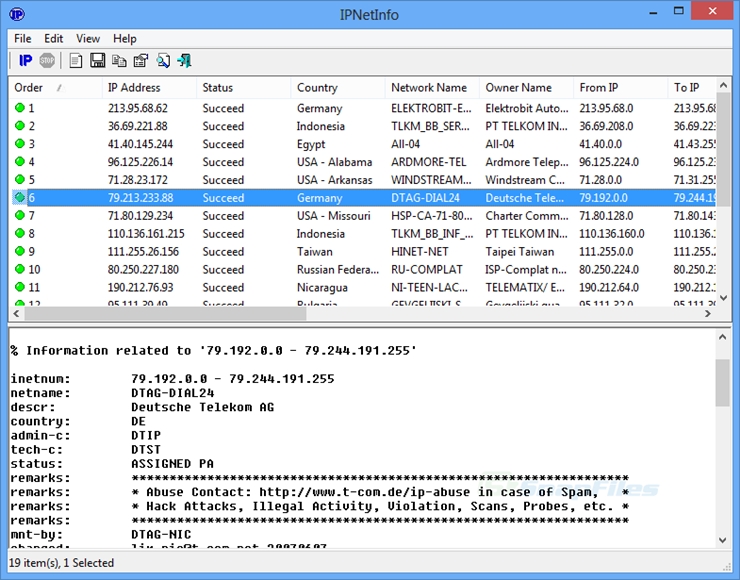Screen dimensions: 740x580
Task: Click green status dot of row 9
Action: 20,251
